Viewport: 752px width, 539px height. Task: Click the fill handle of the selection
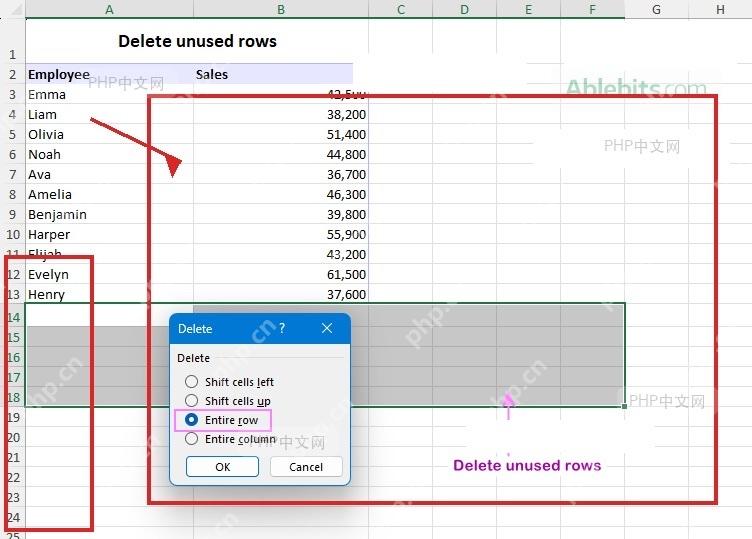(624, 406)
